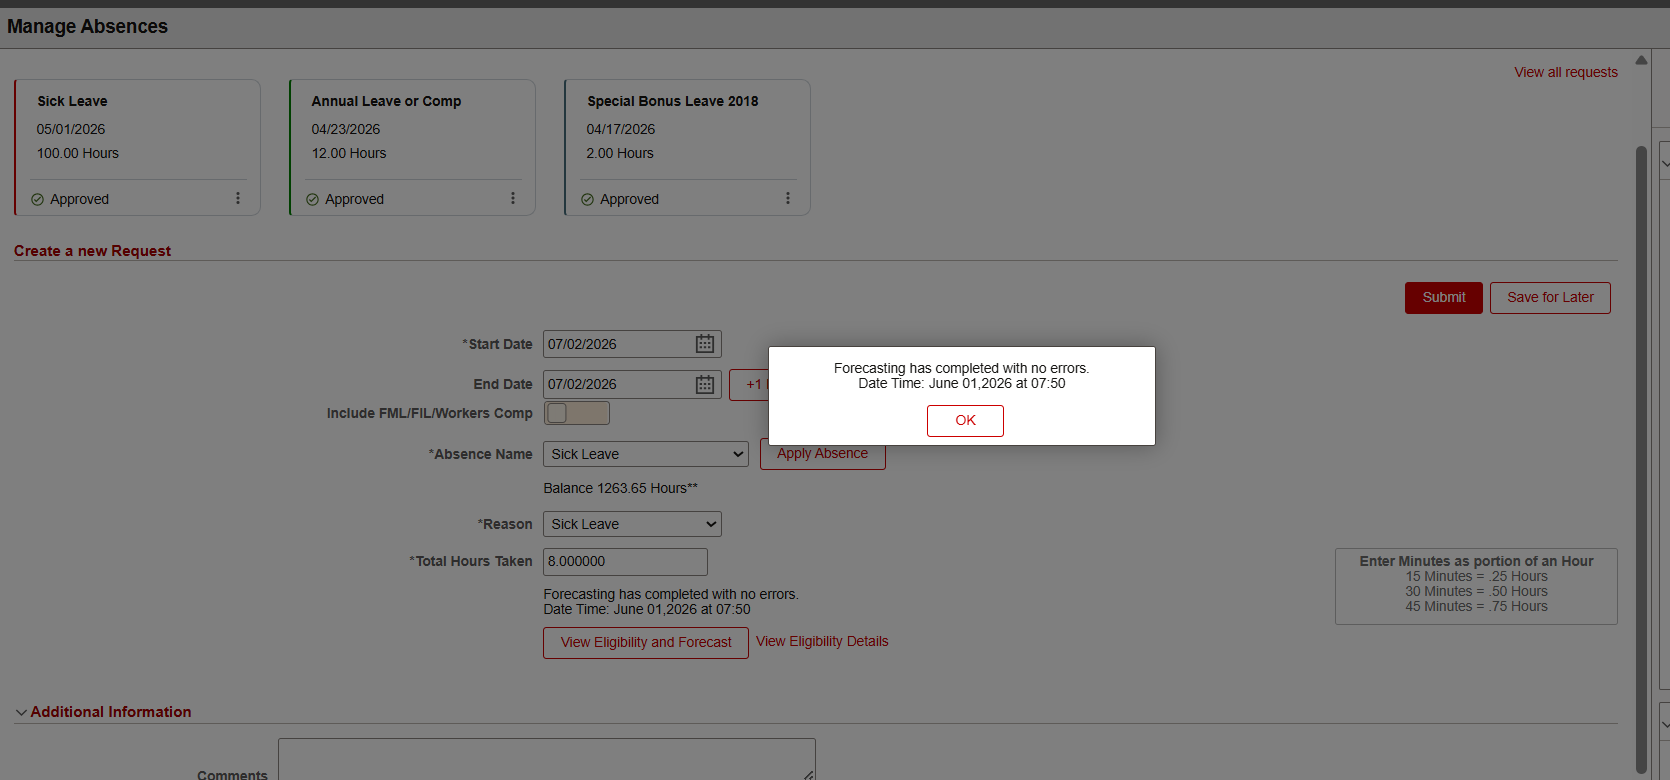
Task: Open View all requests link
Action: (x=1566, y=72)
